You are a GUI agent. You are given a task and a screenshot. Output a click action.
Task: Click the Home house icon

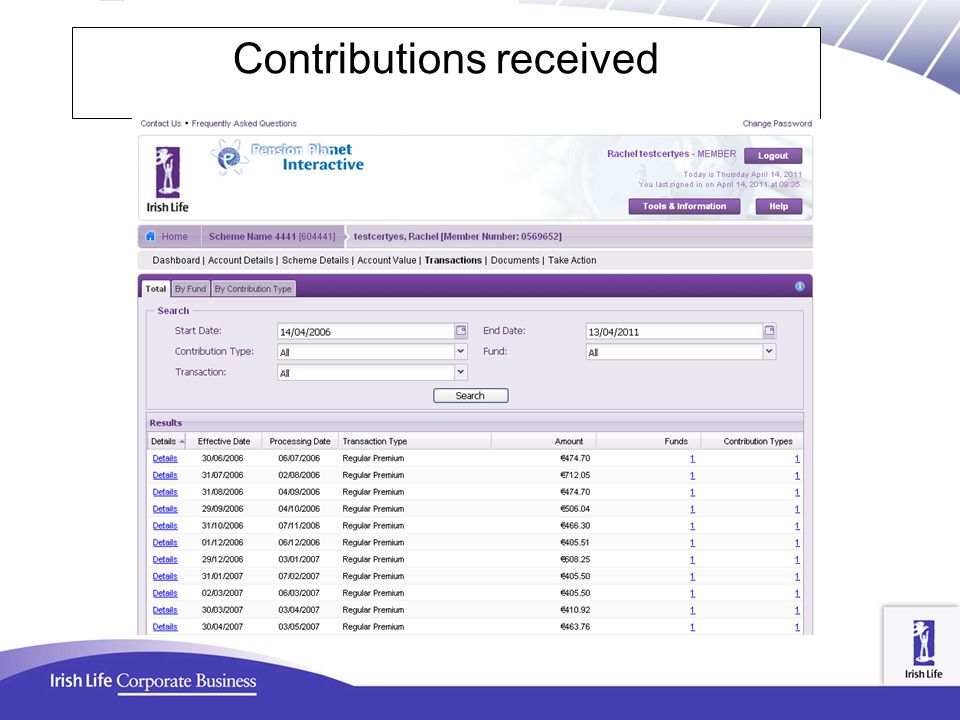pyautogui.click(x=151, y=236)
